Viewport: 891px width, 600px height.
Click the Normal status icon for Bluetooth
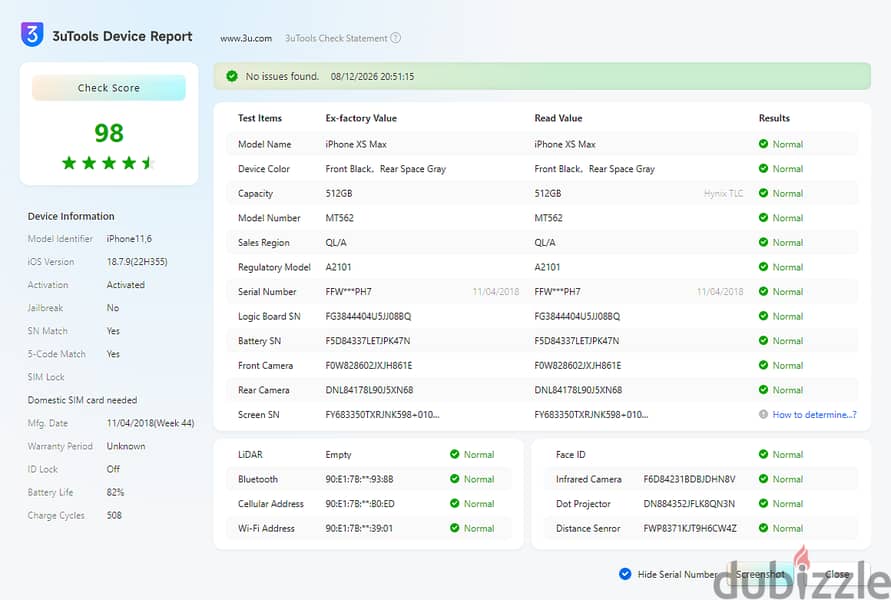pyautogui.click(x=455, y=479)
